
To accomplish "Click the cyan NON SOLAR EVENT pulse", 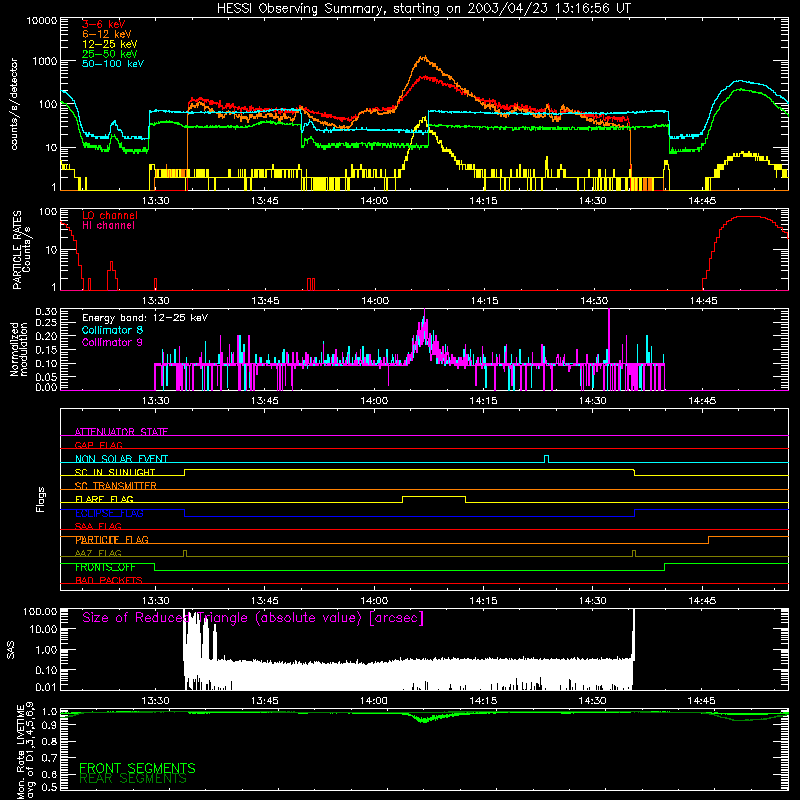I will 546,458.
